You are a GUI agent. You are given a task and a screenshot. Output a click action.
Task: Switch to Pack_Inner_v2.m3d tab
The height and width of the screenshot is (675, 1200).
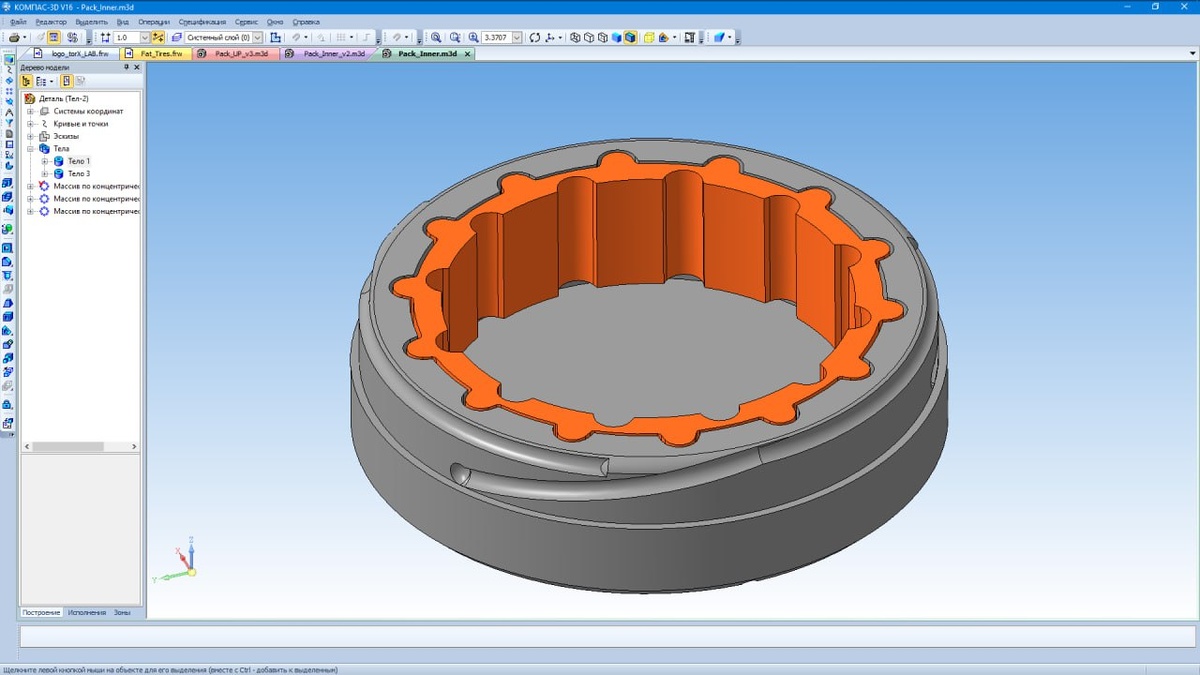tap(329, 54)
